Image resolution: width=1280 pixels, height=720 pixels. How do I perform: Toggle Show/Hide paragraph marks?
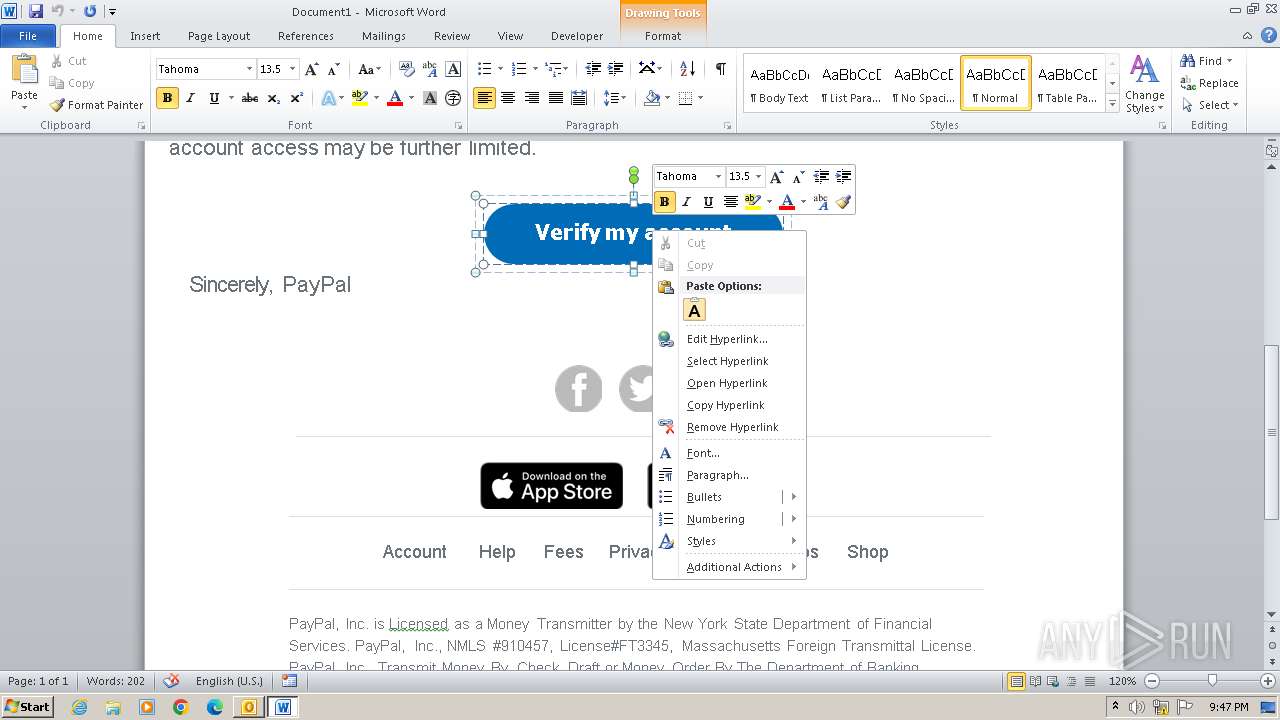[x=720, y=69]
